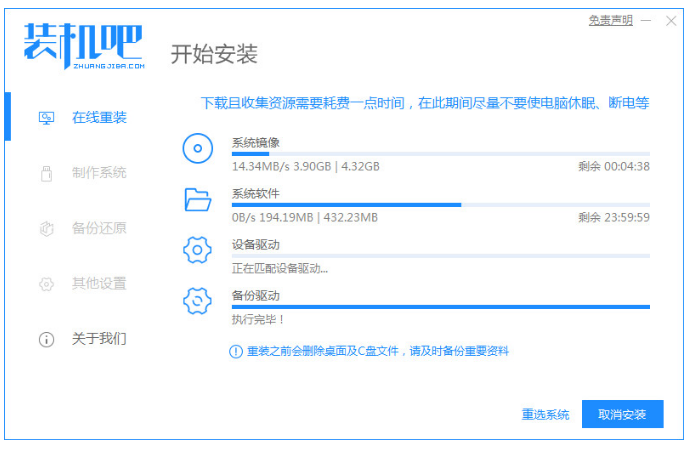The image size is (689, 453).
Task: Switch to 备份还原 sidebar tab
Action: pos(99,228)
